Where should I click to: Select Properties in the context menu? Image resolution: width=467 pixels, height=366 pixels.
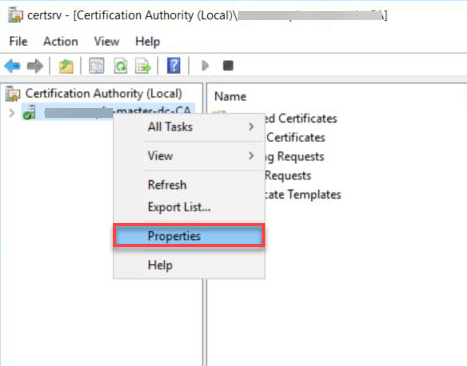189,236
